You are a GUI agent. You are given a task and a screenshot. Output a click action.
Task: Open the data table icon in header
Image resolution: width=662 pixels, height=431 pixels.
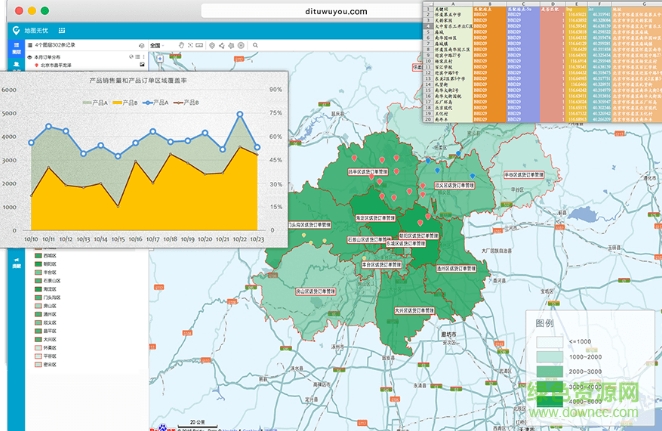62,32
